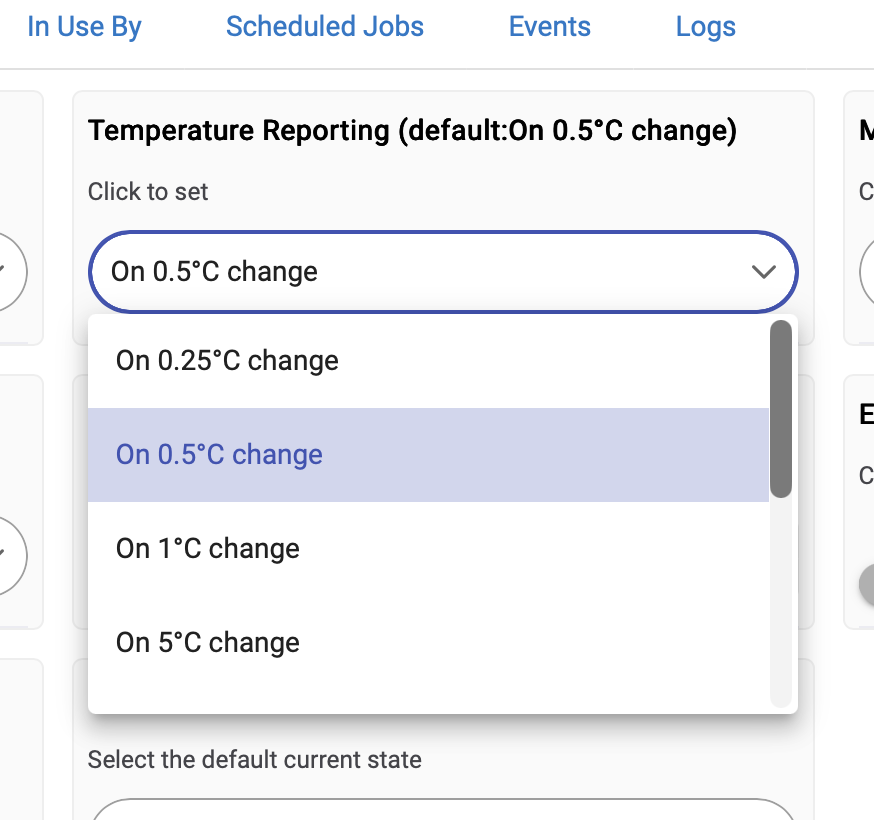Collapse the list using the chevron arrow
Viewport: 874px width, 820px height.
click(x=764, y=272)
